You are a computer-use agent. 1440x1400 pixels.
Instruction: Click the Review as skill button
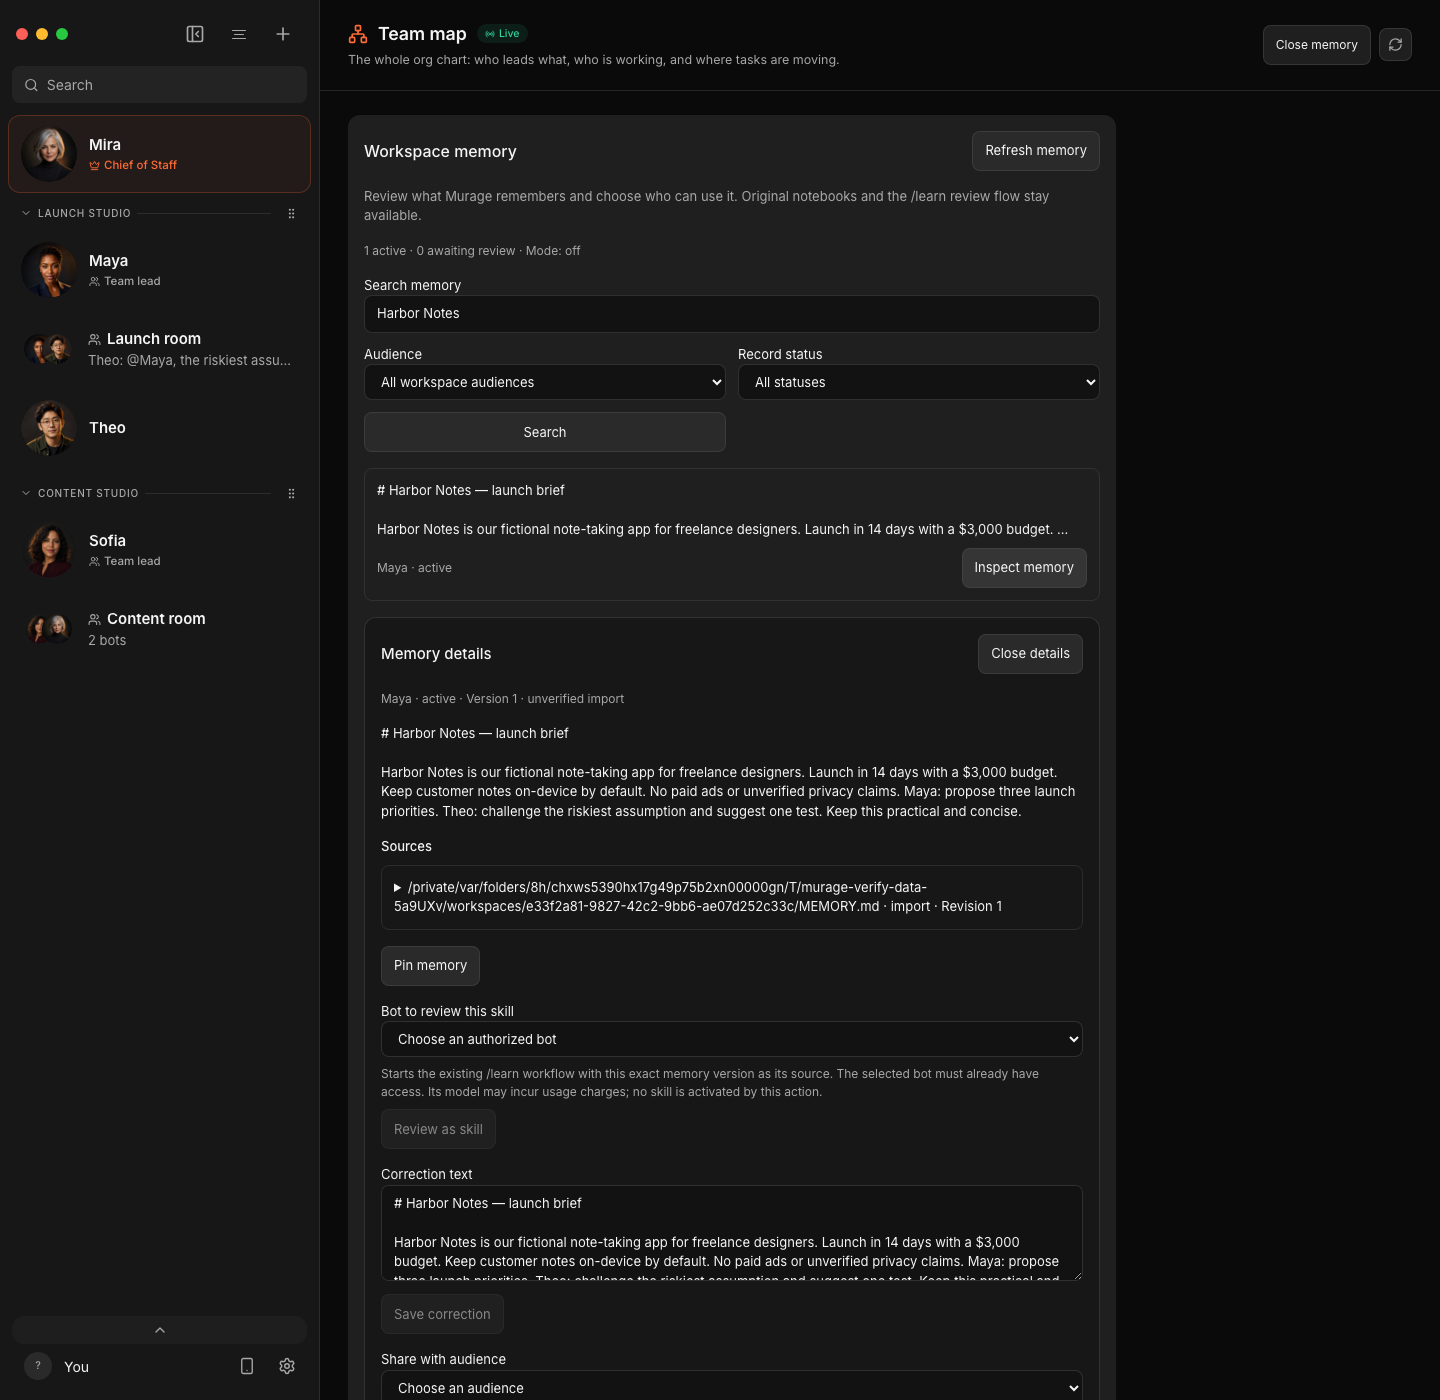438,1129
